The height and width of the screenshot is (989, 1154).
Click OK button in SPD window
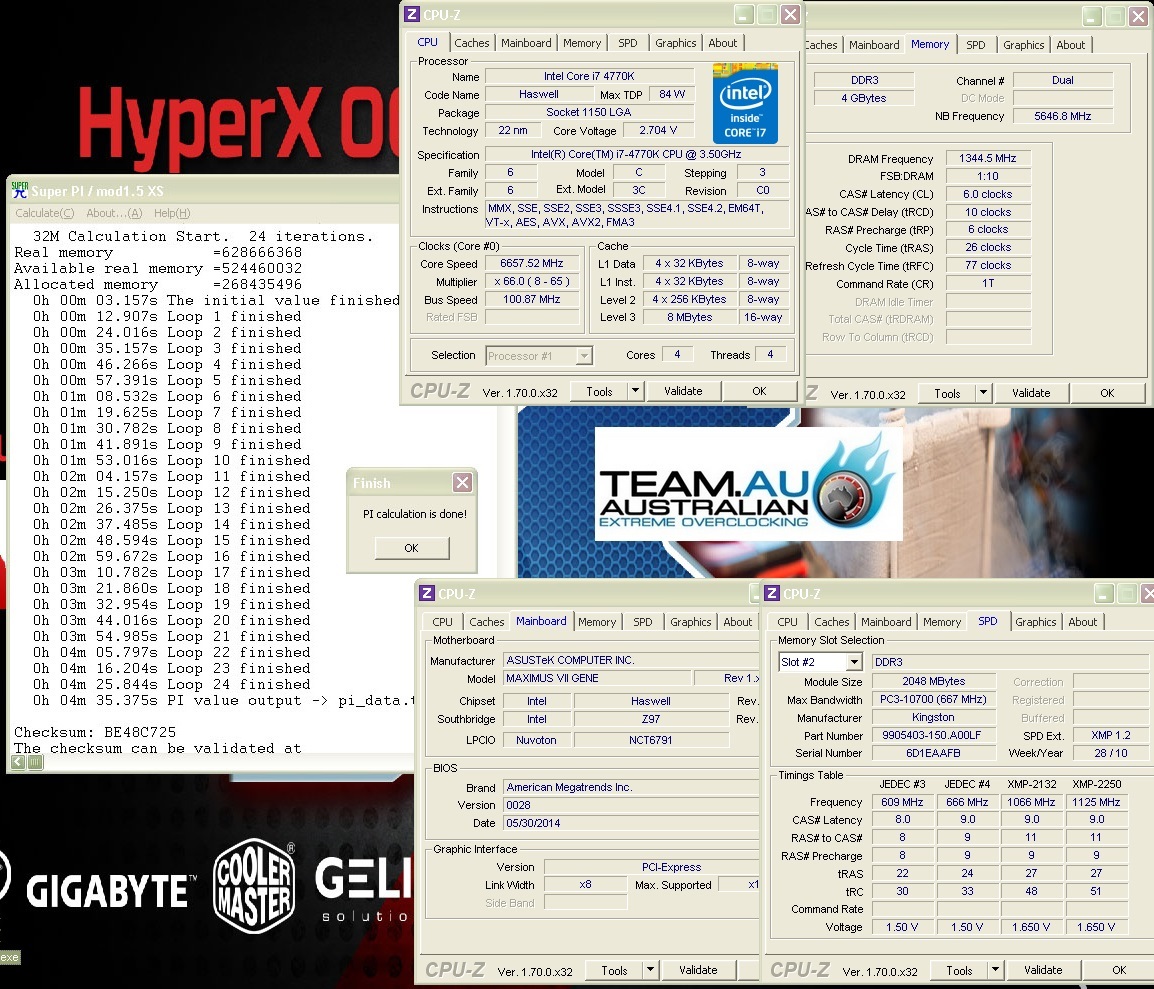click(1119, 970)
